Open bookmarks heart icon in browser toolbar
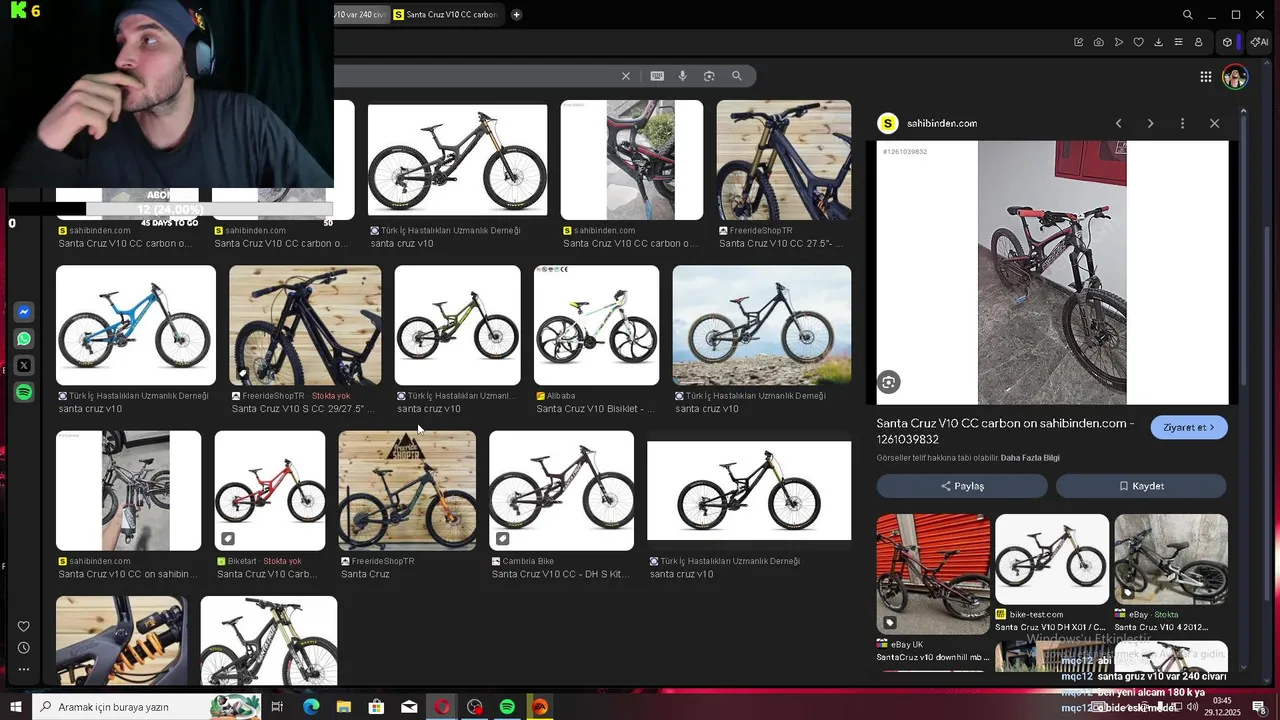 (x=1138, y=42)
